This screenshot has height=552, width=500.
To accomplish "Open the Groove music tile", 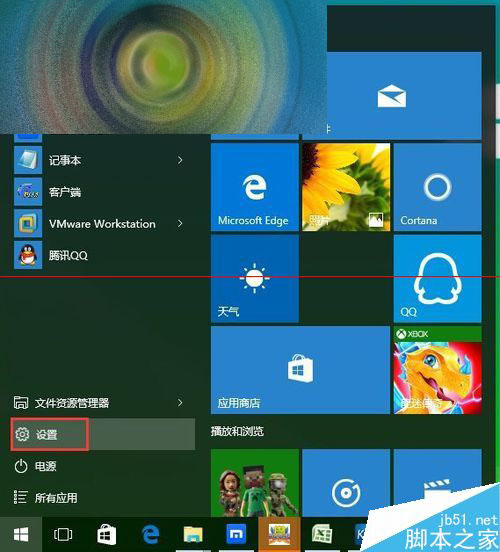I will [346, 483].
